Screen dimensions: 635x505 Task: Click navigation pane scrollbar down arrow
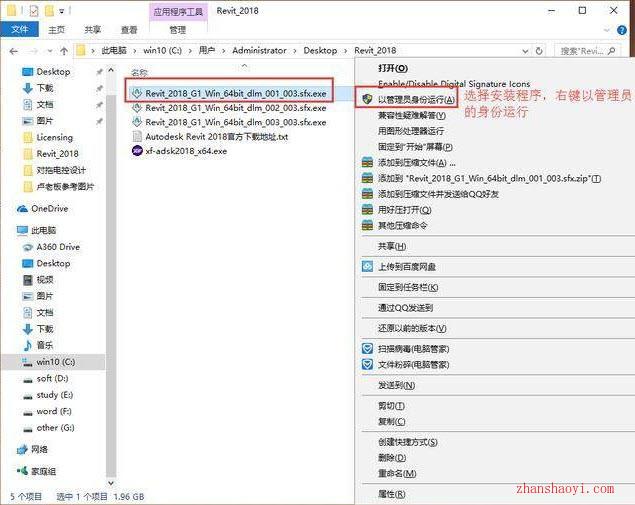coord(111,483)
